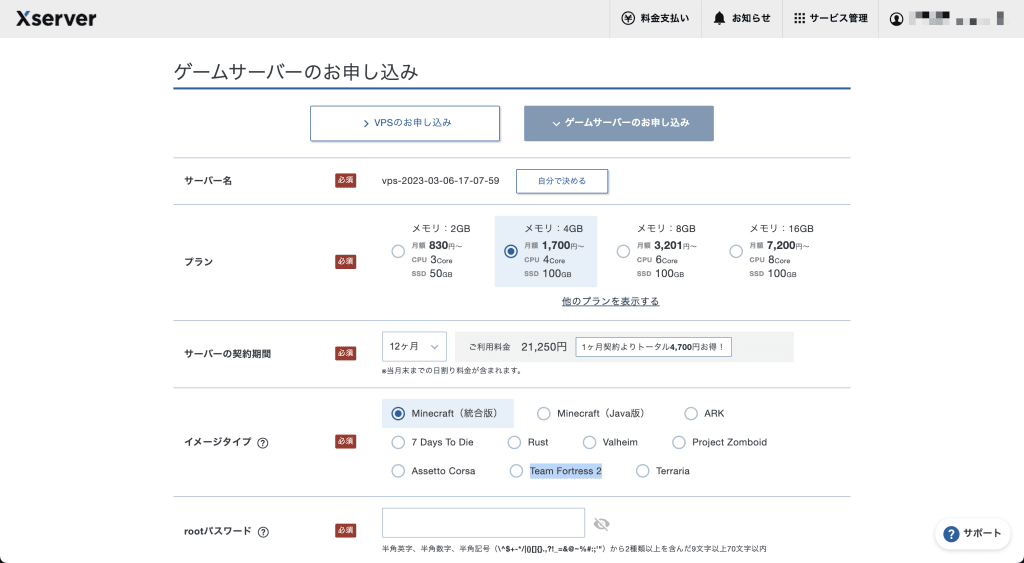This screenshot has width=1024, height=563.
Task: Switch to VPSのお申し込み tab
Action: (405, 123)
